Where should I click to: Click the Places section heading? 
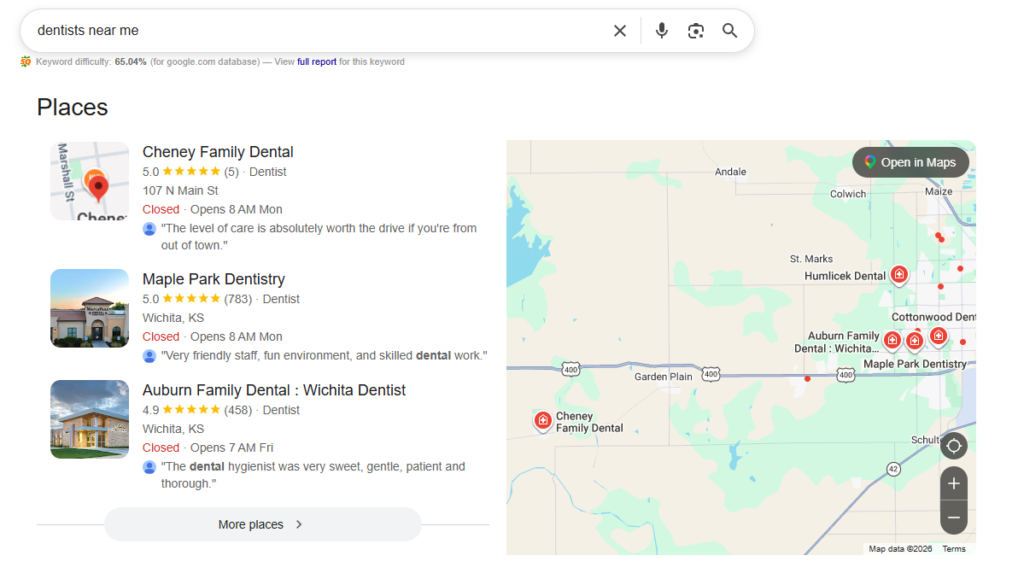[72, 108]
